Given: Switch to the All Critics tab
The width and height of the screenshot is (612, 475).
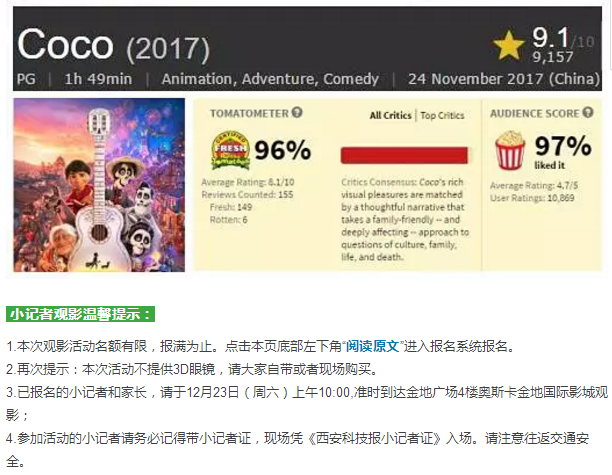Looking at the screenshot, I should [390, 116].
